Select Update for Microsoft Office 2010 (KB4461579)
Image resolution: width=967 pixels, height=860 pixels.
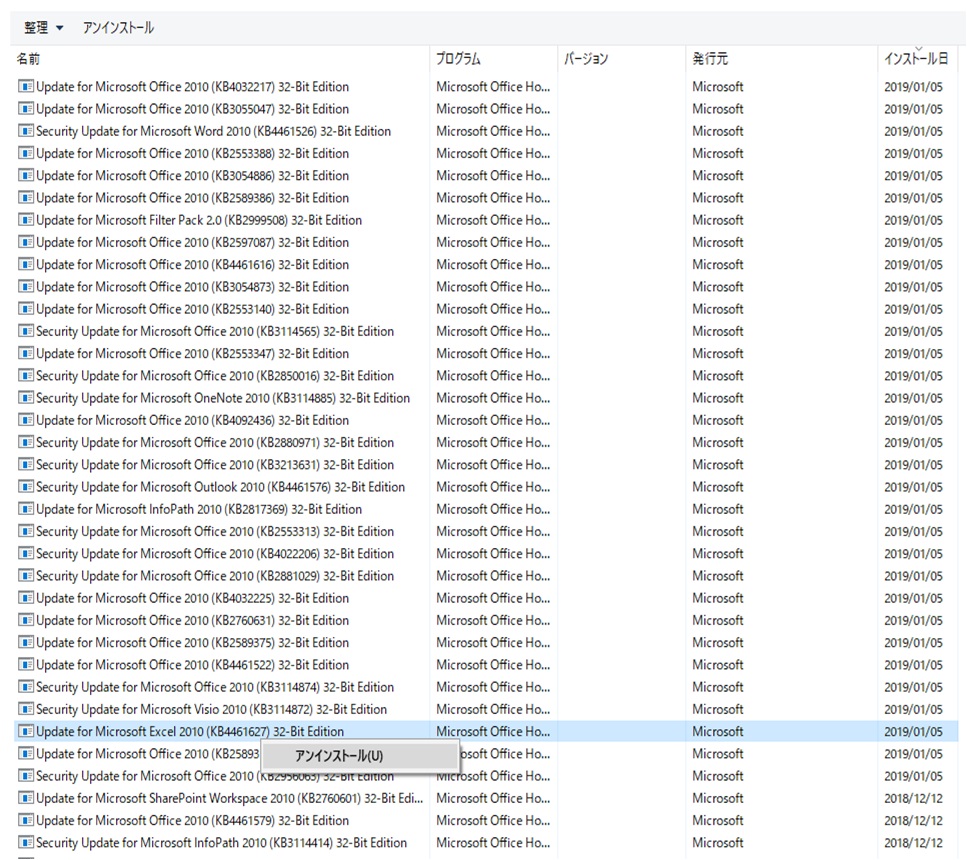click(x=192, y=820)
